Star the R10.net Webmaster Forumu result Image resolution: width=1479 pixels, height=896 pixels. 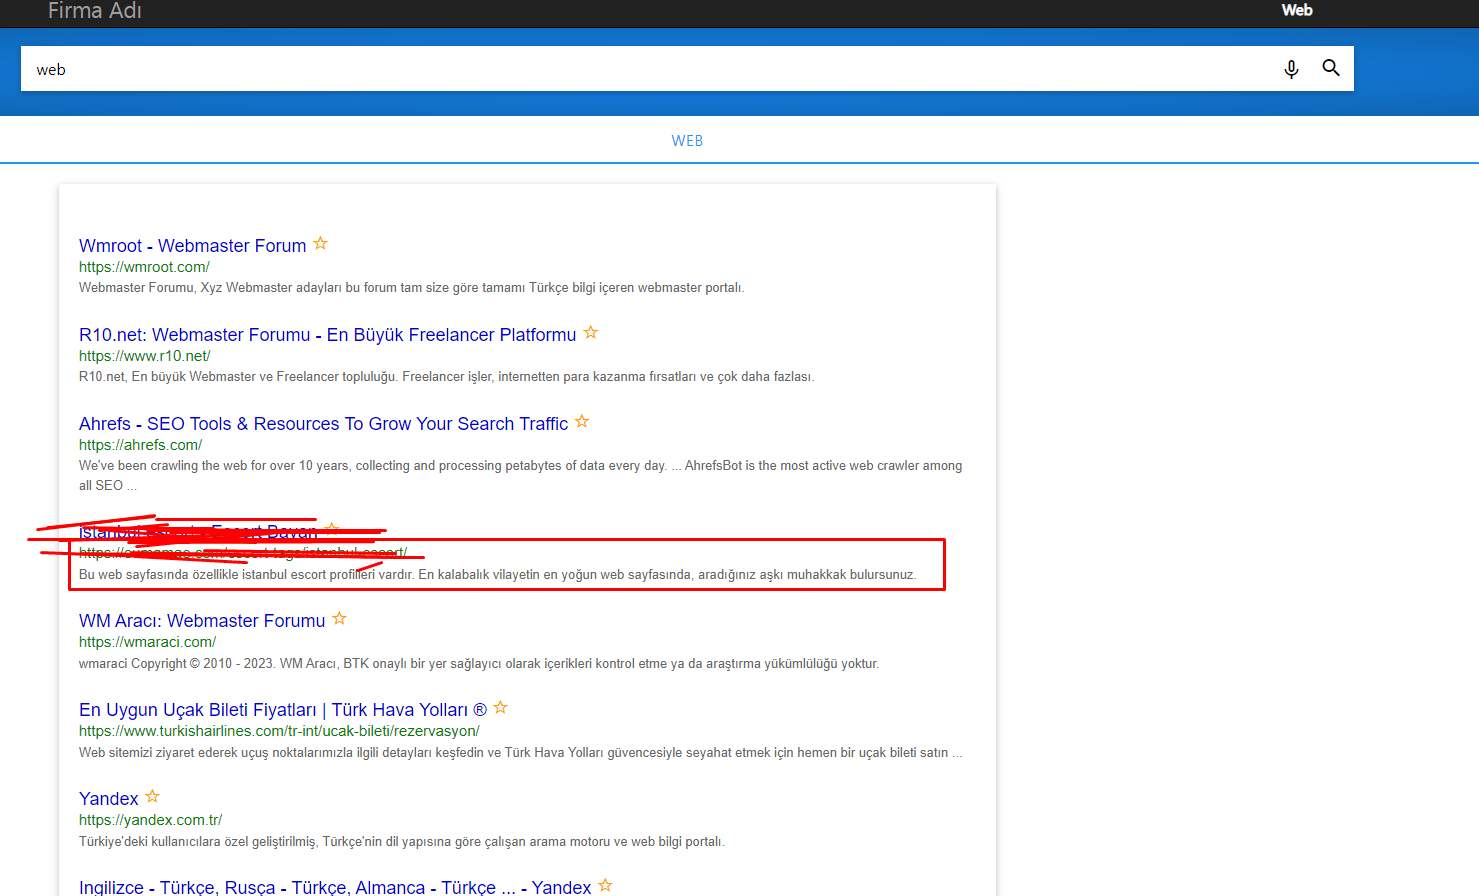[x=591, y=332]
